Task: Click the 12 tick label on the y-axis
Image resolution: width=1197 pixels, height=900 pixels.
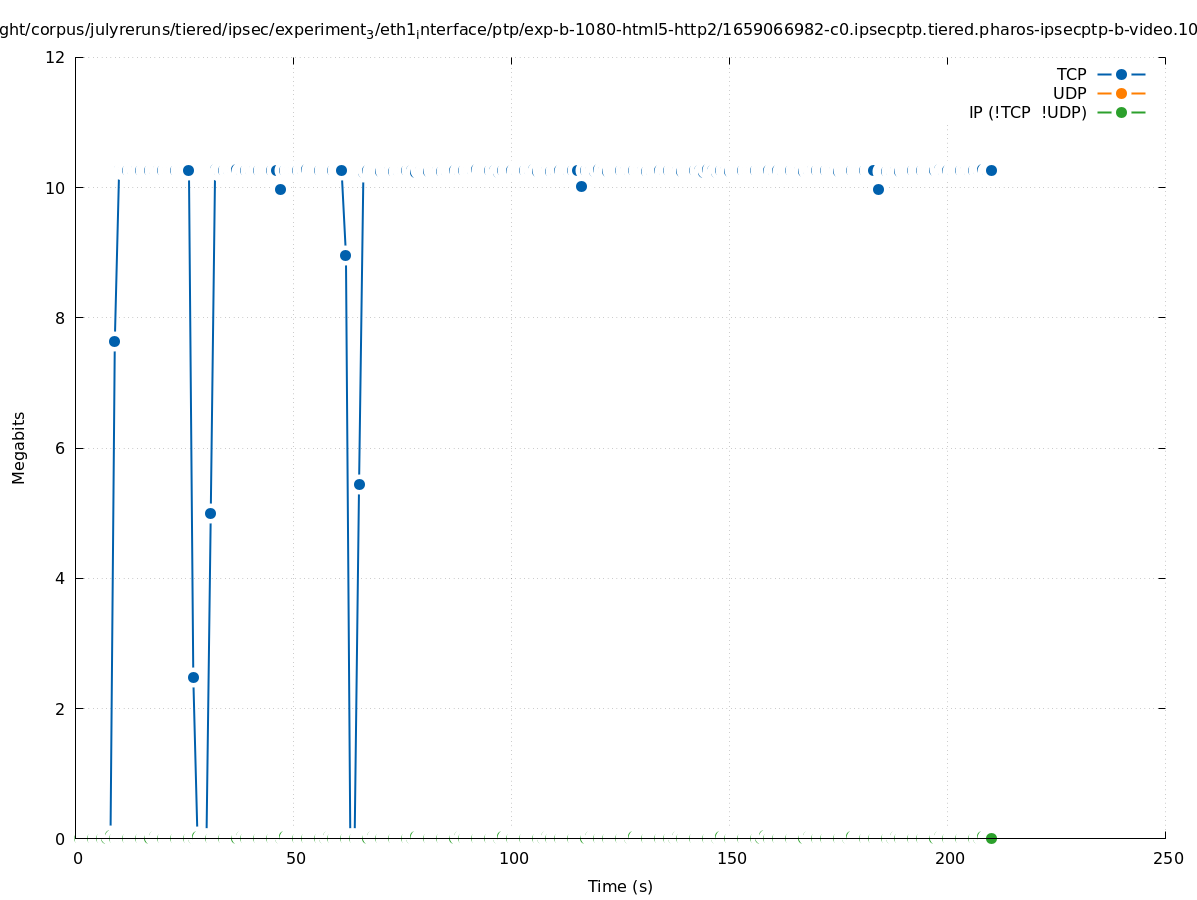Action: click(x=56, y=57)
